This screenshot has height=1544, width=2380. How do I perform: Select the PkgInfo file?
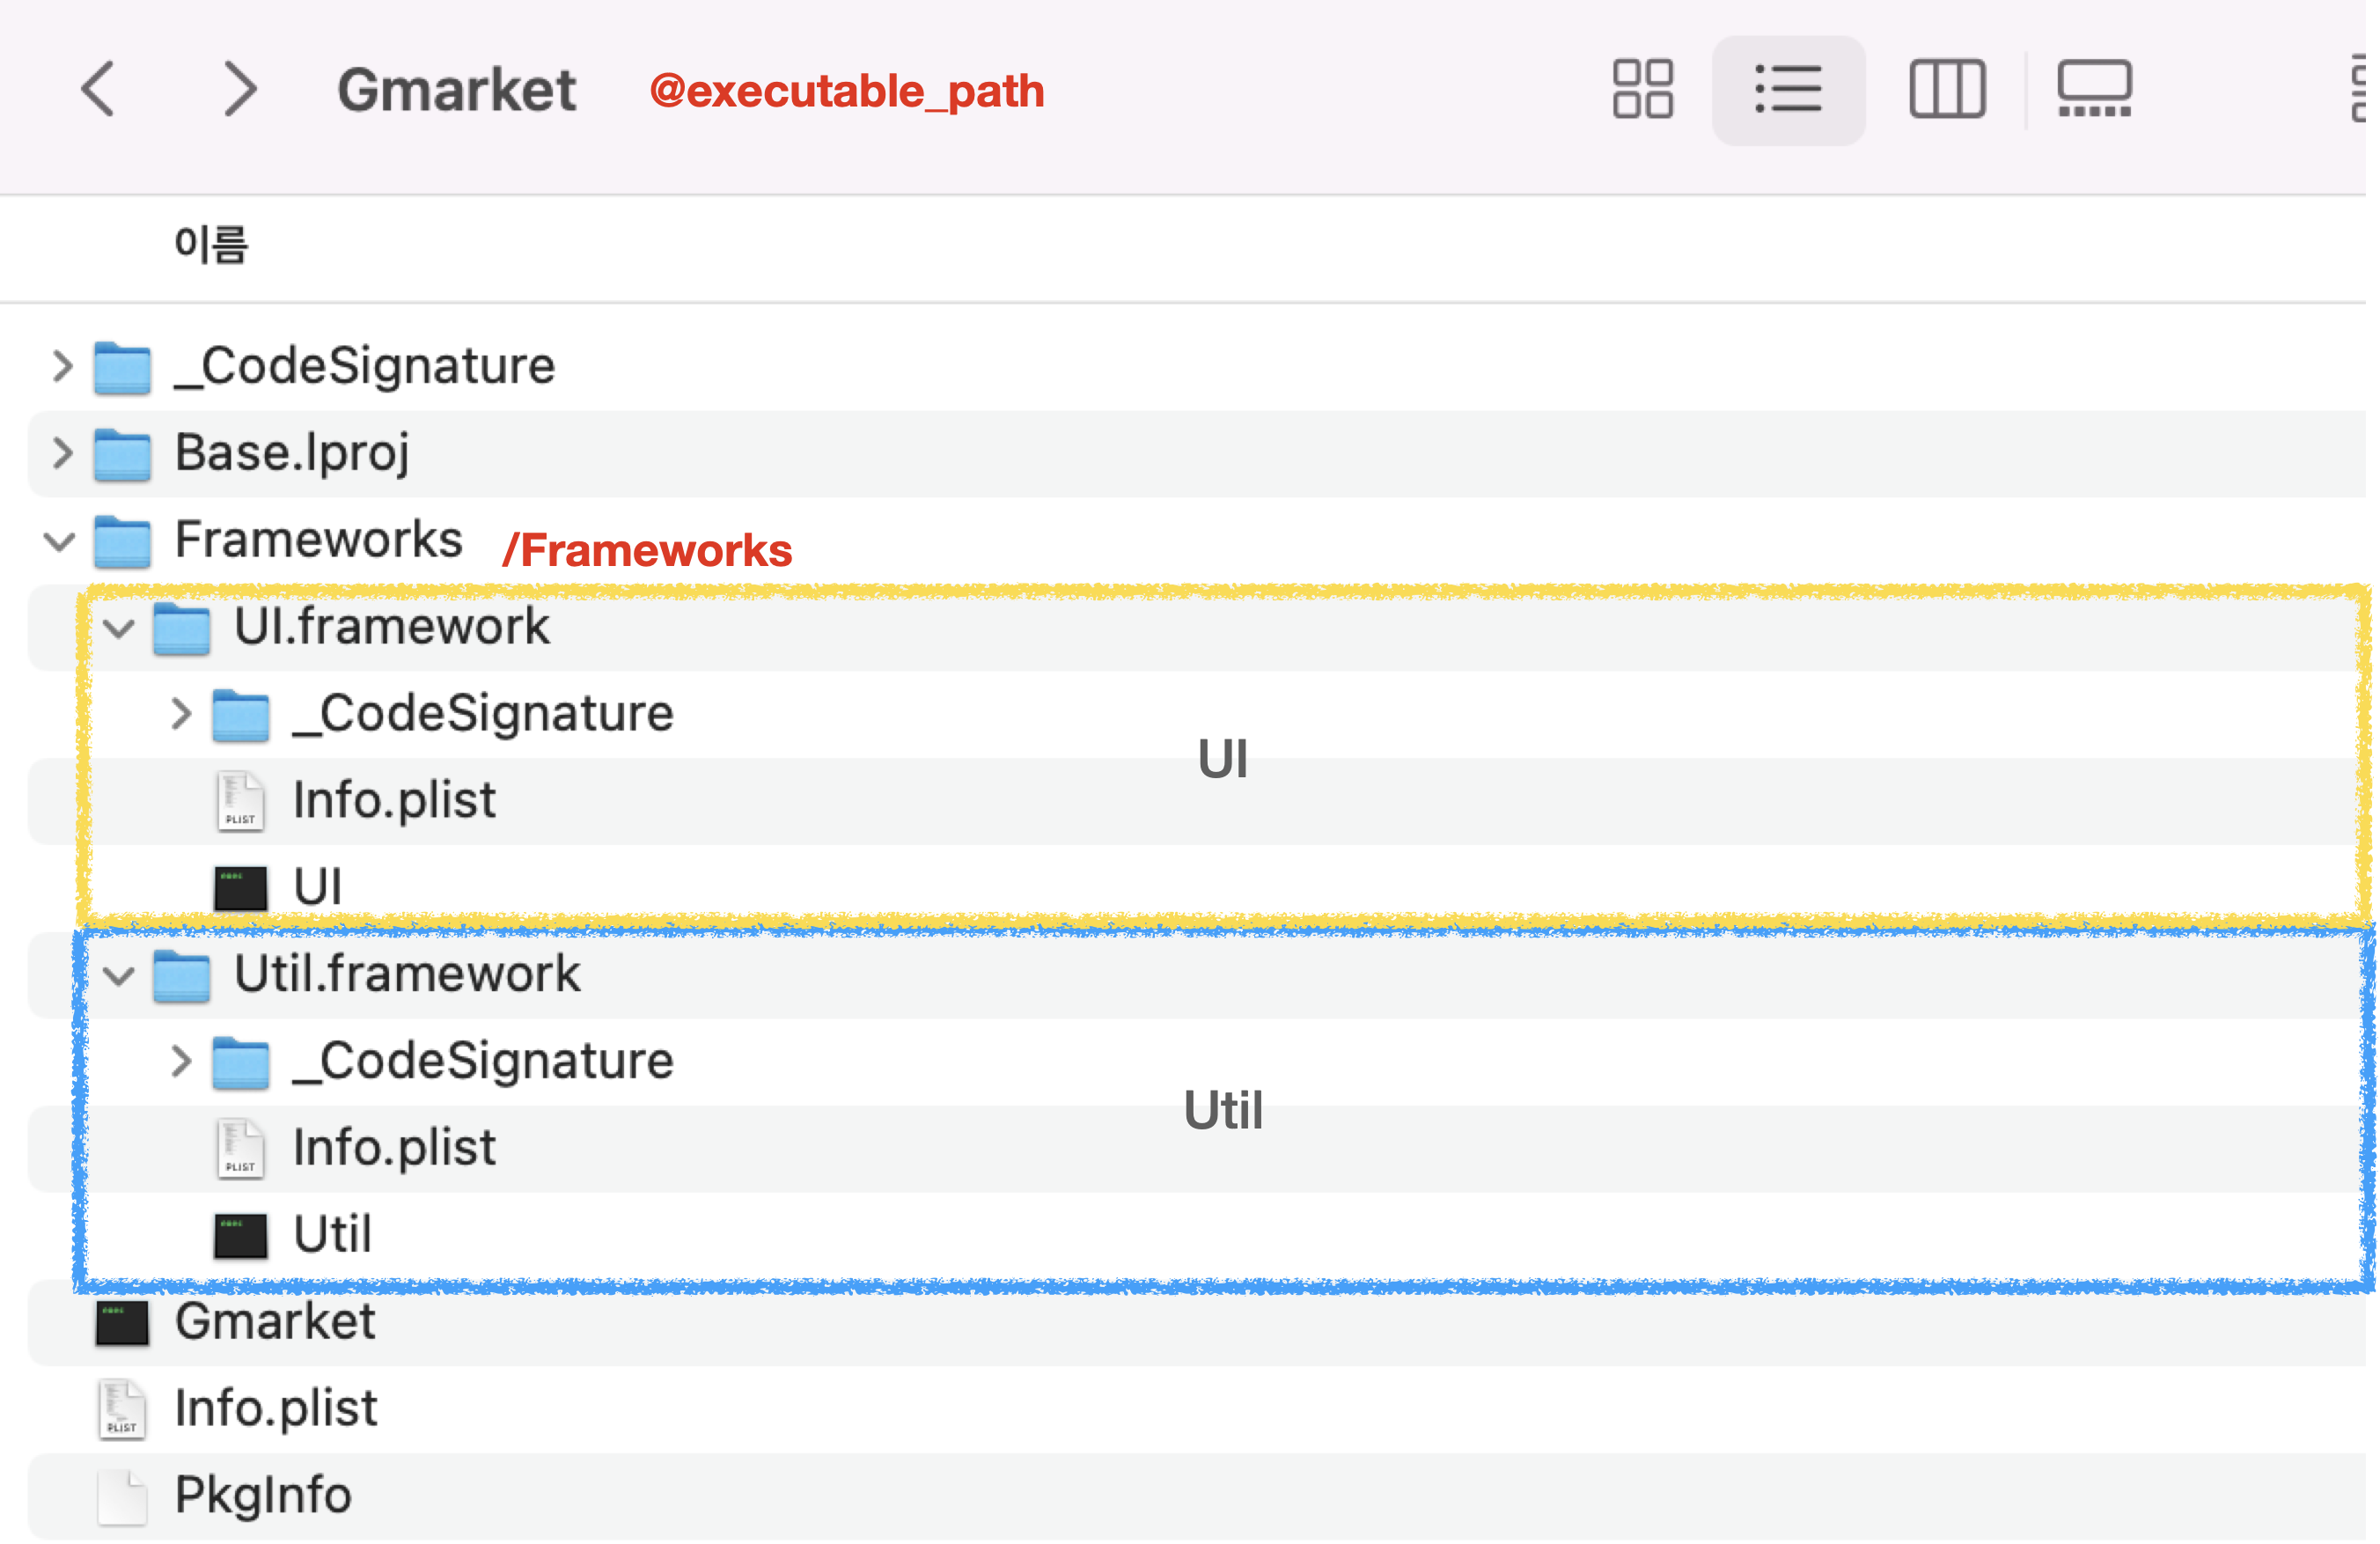click(262, 1496)
